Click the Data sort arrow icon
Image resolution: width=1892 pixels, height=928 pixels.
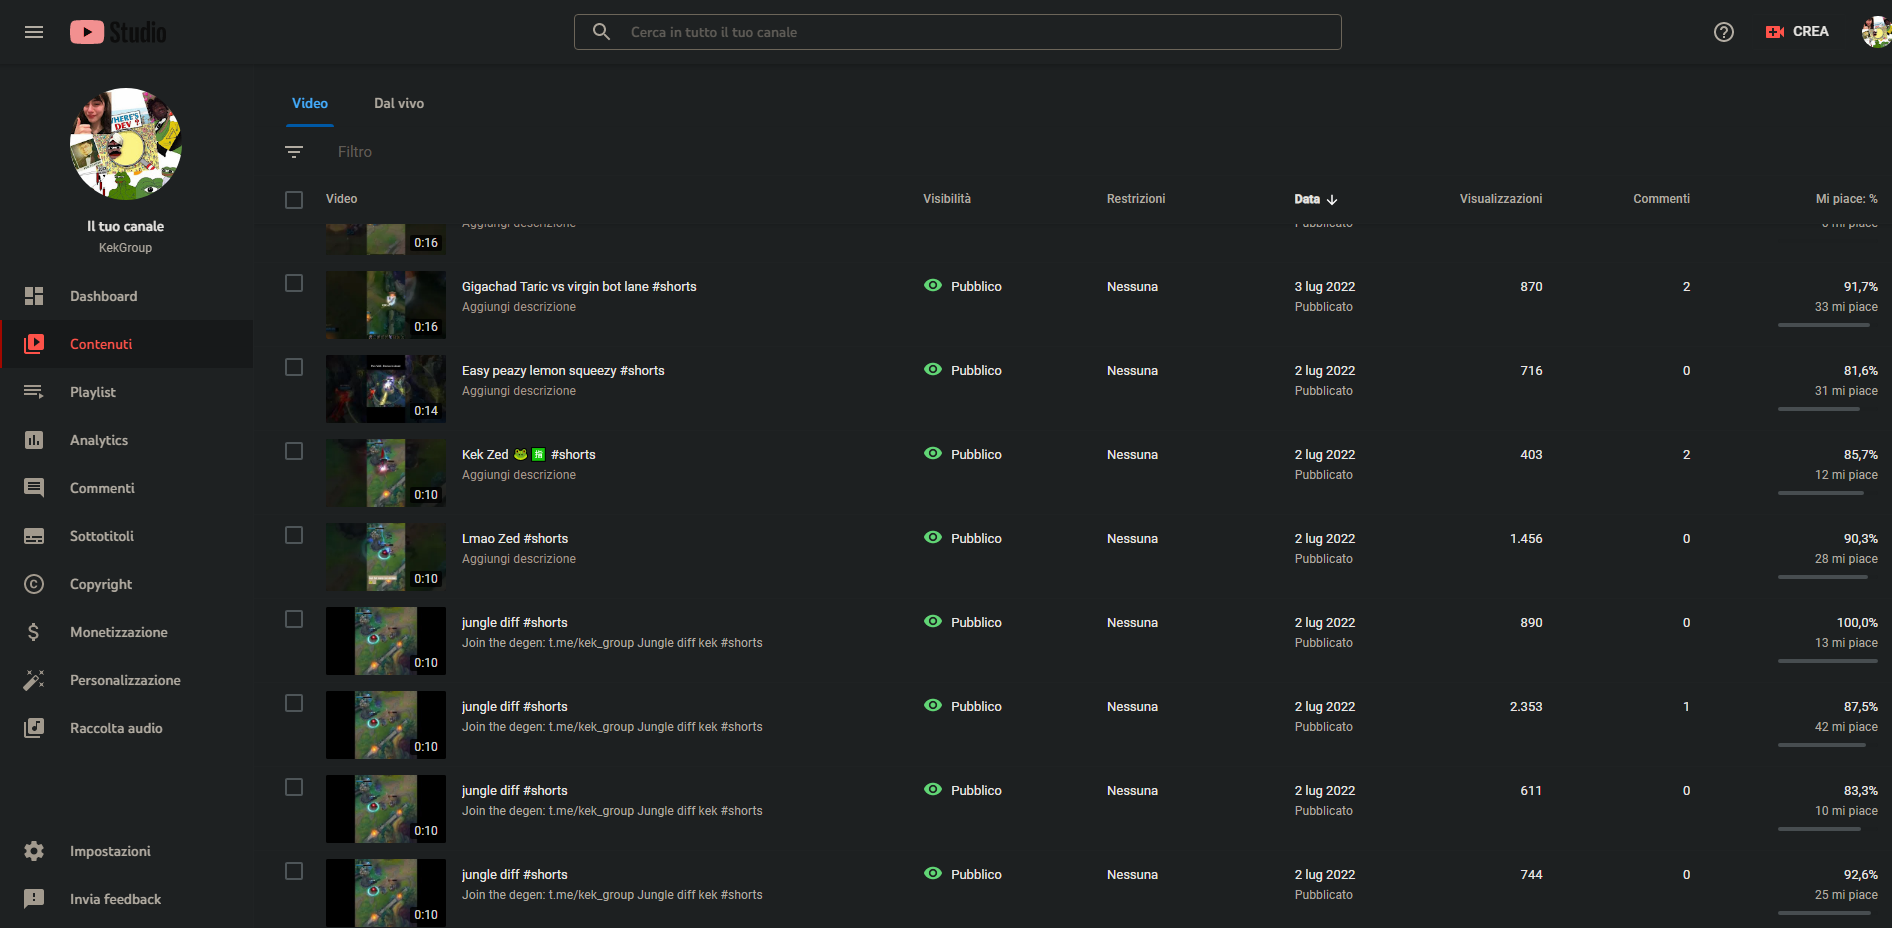point(1332,200)
